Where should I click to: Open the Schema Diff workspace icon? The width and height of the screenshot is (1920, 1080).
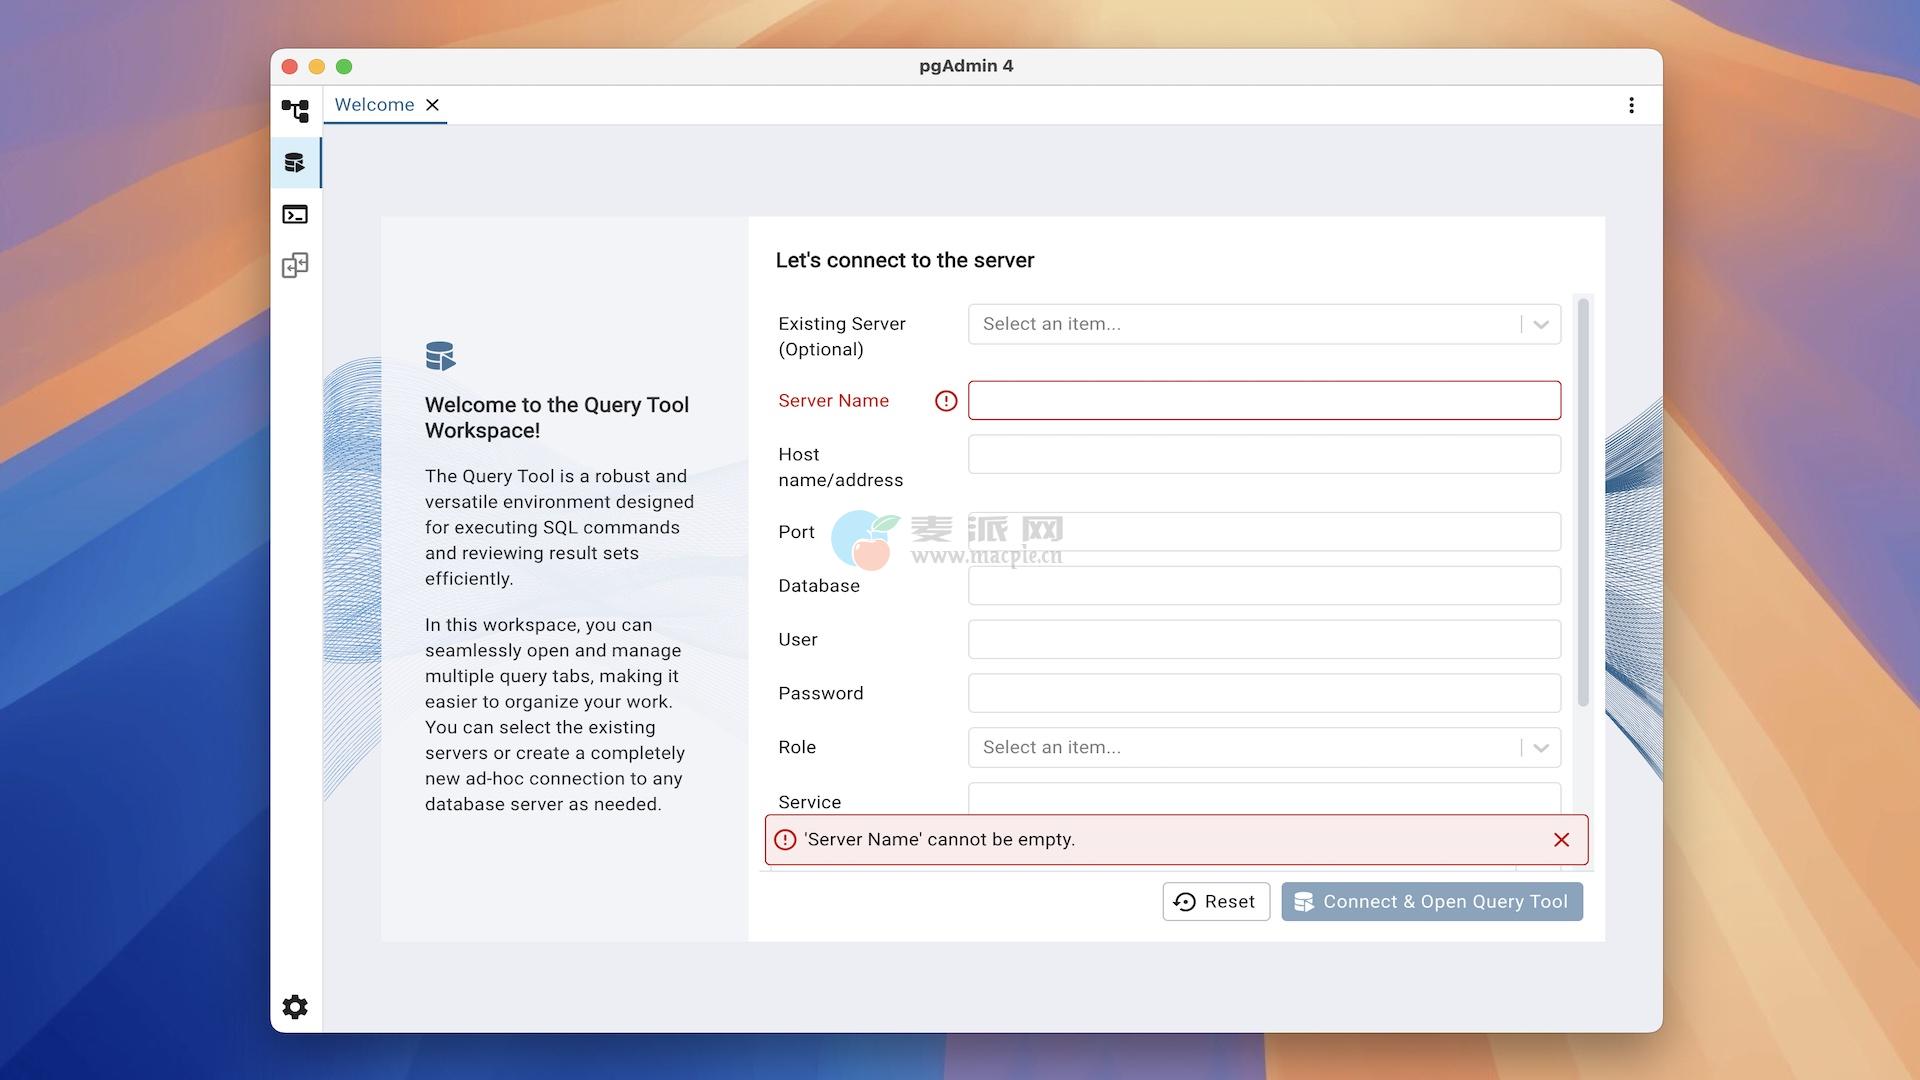tap(295, 266)
